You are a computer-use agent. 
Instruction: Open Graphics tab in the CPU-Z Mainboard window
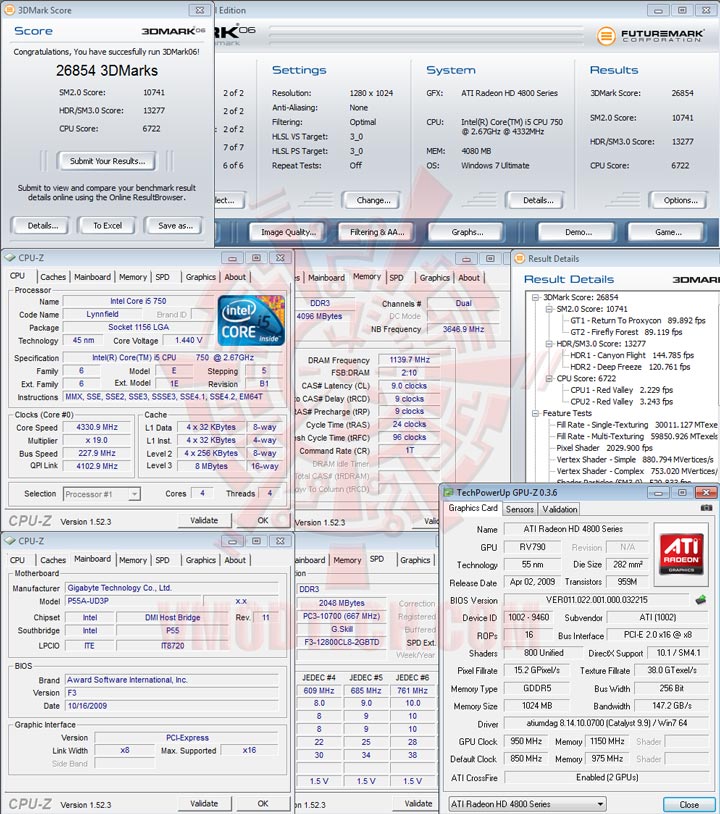[x=200, y=560]
